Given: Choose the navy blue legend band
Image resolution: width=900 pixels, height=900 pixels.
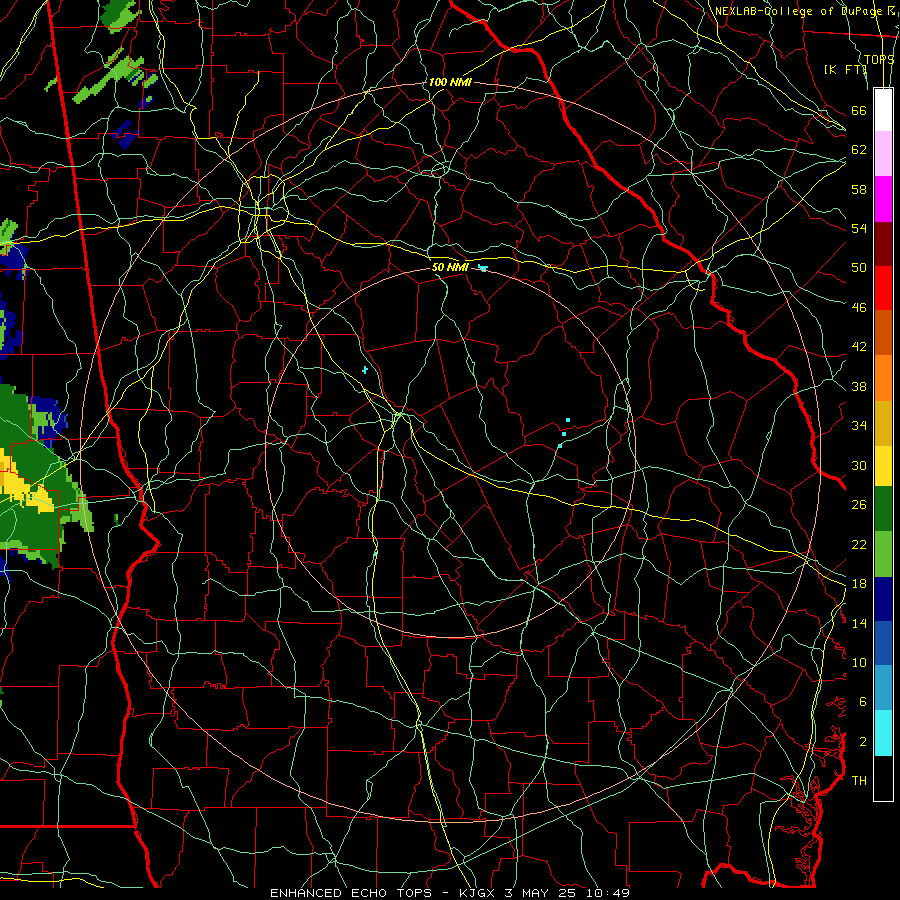Looking at the screenshot, I should [x=883, y=599].
